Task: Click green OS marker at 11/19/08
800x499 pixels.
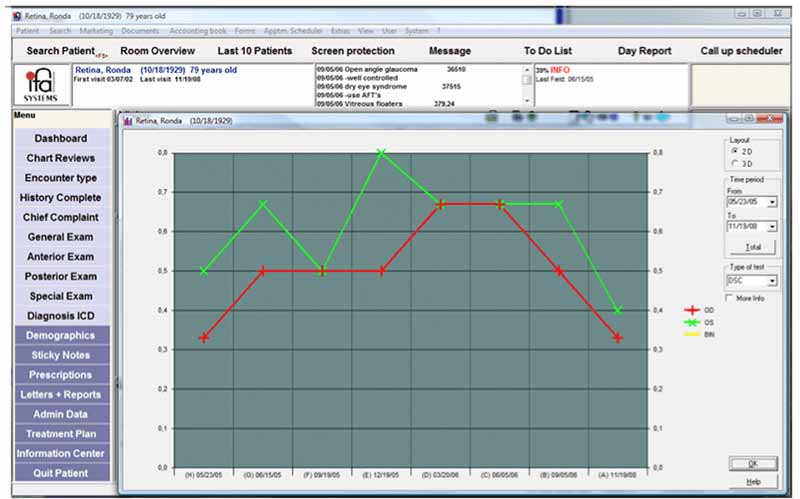Action: 618,310
